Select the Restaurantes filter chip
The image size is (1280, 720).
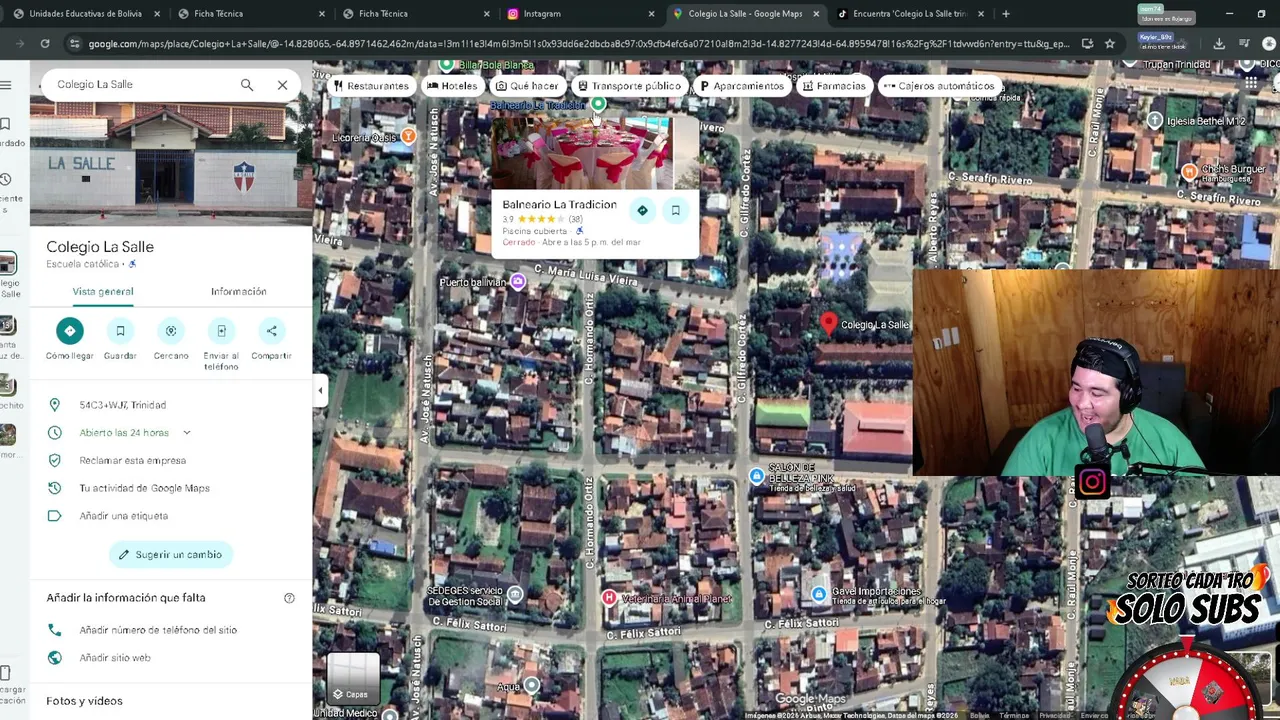pyautogui.click(x=371, y=86)
